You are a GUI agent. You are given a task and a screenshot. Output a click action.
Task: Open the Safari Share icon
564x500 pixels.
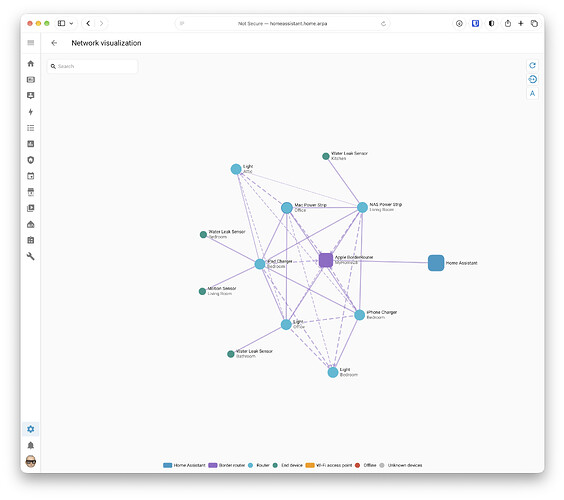tap(508, 23)
